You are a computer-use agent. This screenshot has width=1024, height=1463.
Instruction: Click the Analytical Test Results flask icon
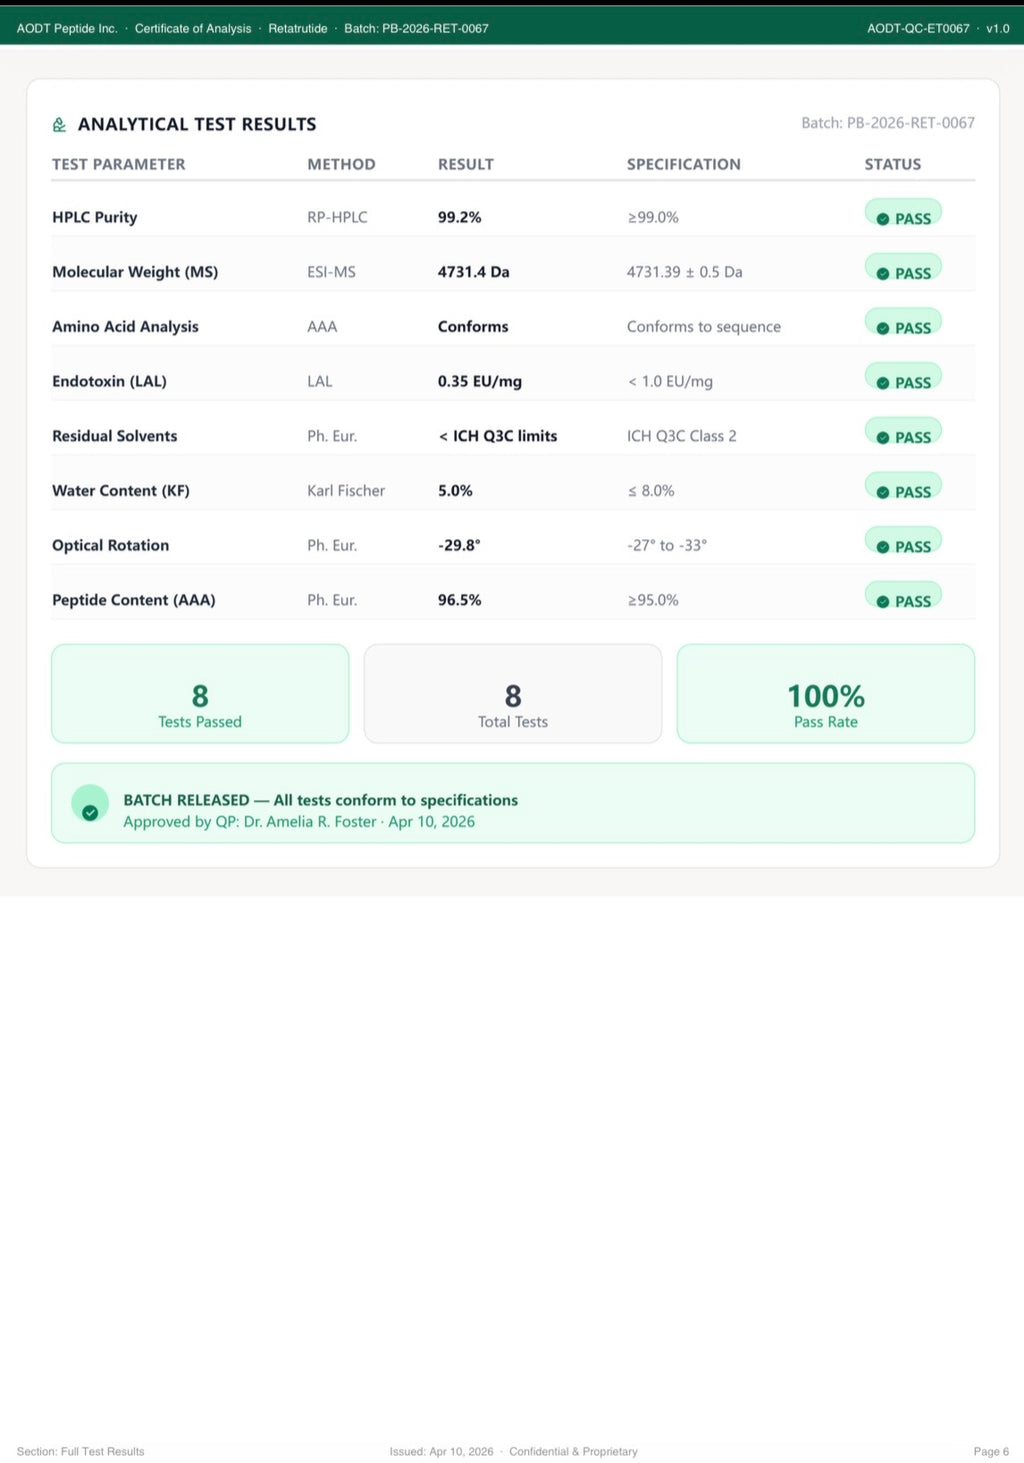click(x=59, y=125)
